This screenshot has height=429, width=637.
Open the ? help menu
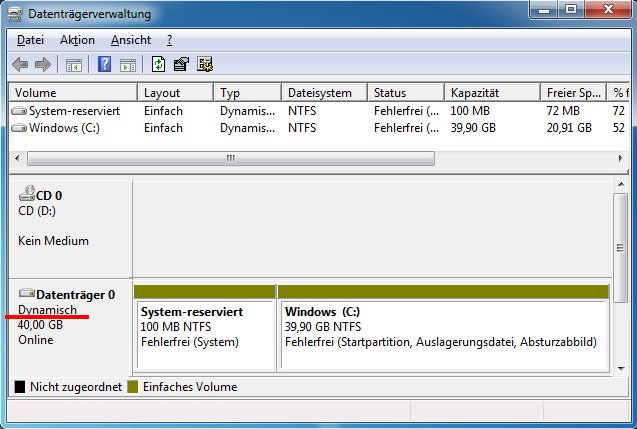coord(169,40)
